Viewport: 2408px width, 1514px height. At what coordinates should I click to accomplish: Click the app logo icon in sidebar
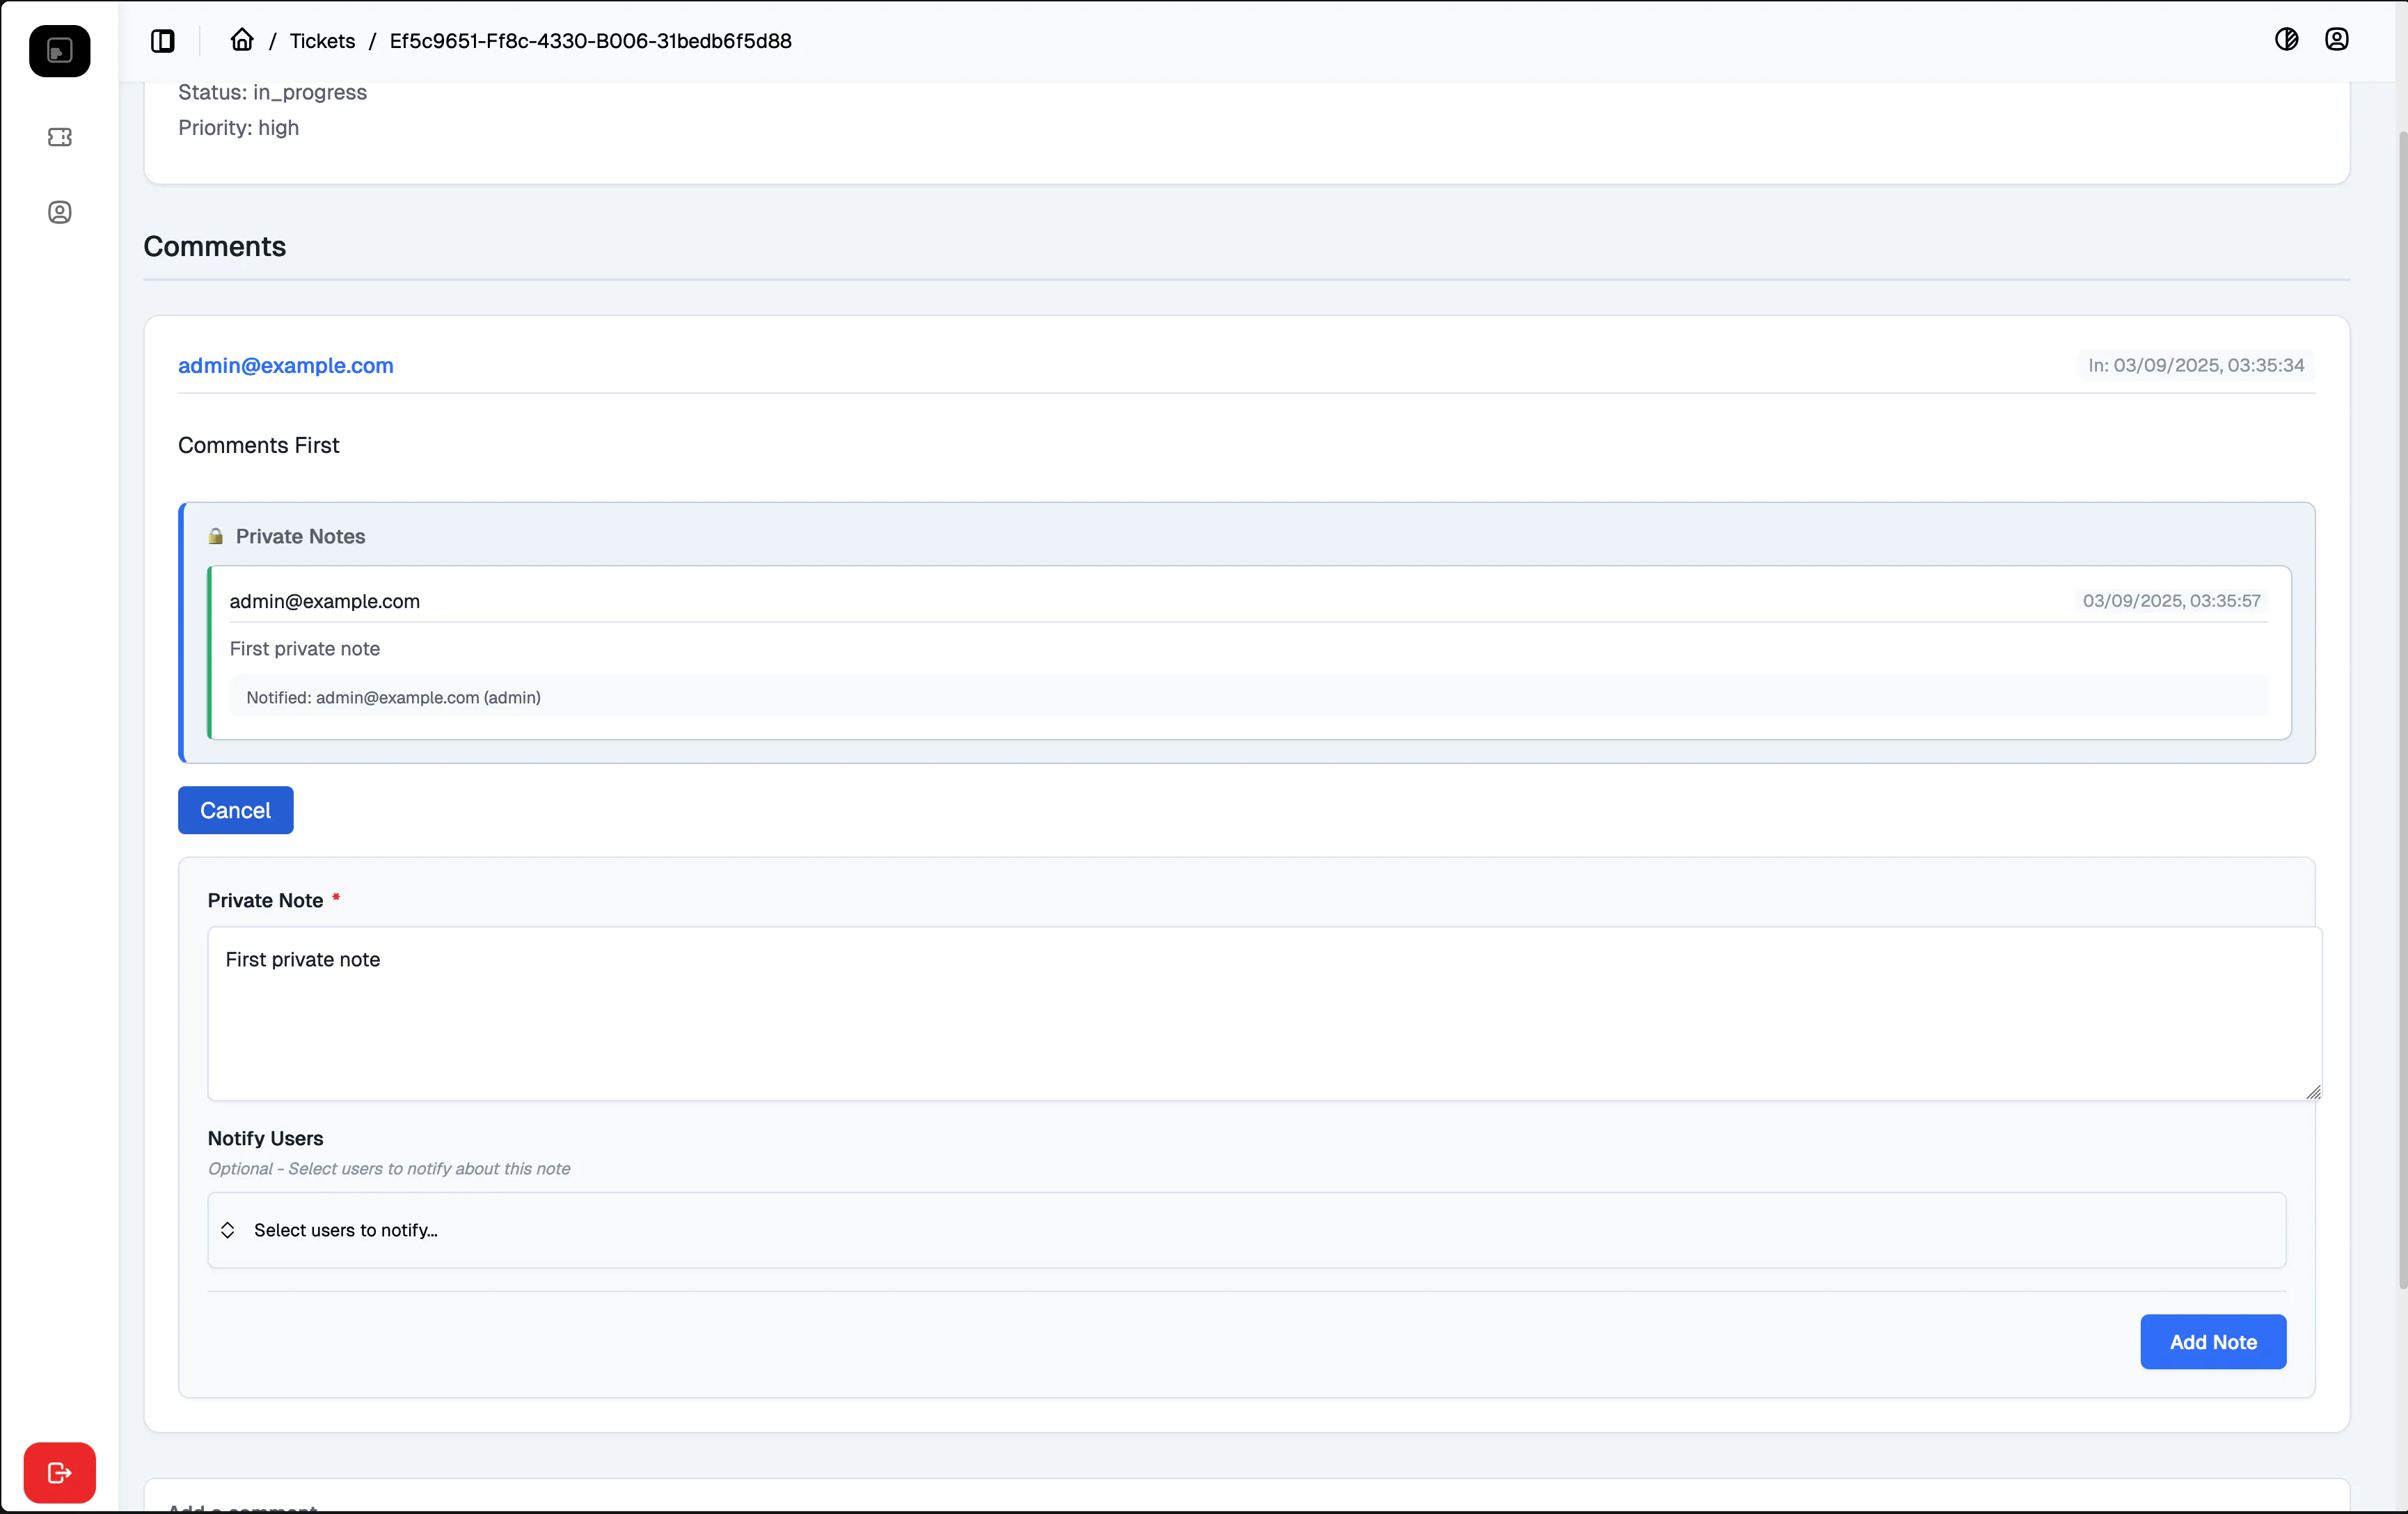tap(59, 51)
